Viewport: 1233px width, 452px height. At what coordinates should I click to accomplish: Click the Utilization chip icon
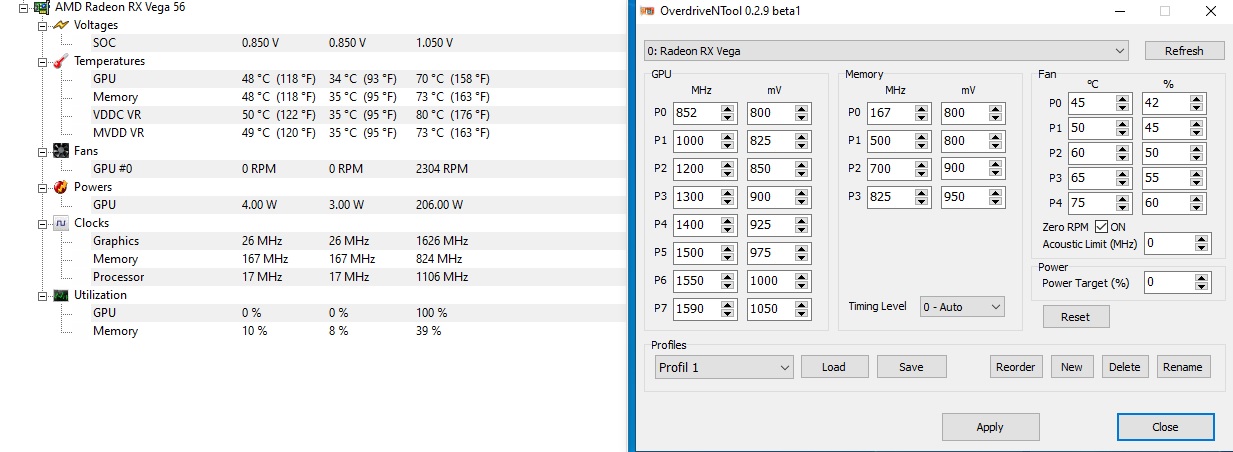point(60,295)
